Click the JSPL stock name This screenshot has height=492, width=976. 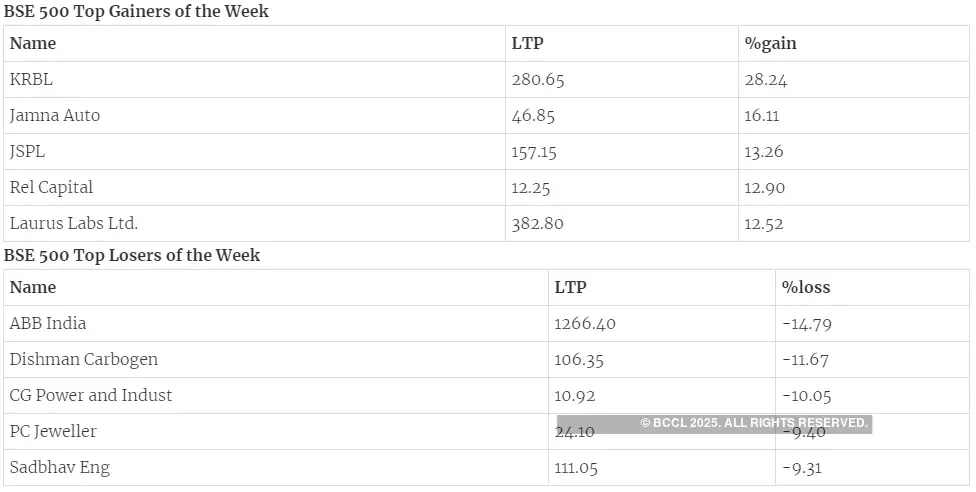(28, 152)
